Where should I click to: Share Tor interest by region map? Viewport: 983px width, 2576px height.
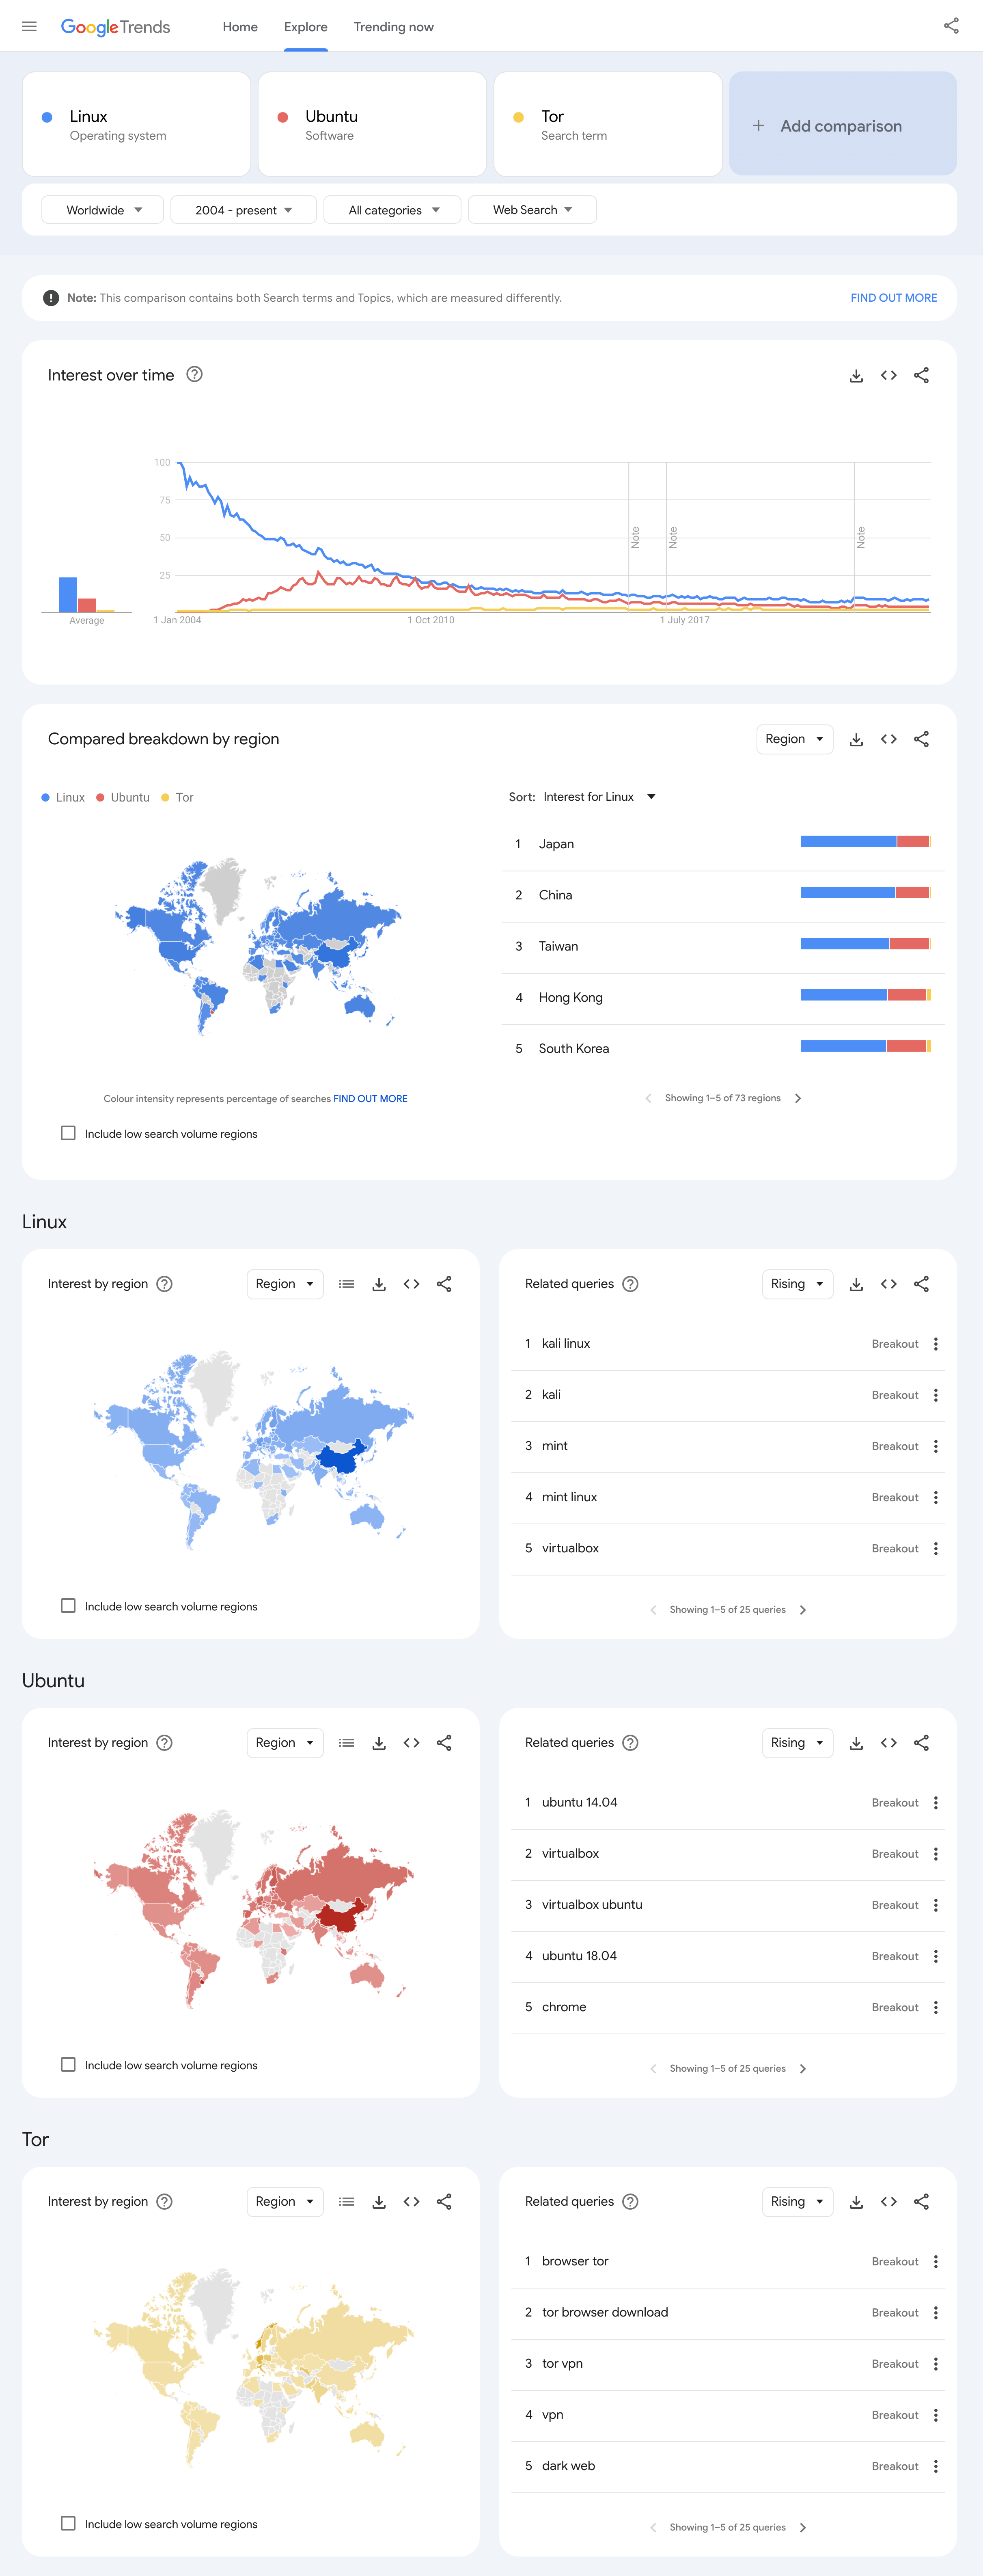pos(444,2202)
